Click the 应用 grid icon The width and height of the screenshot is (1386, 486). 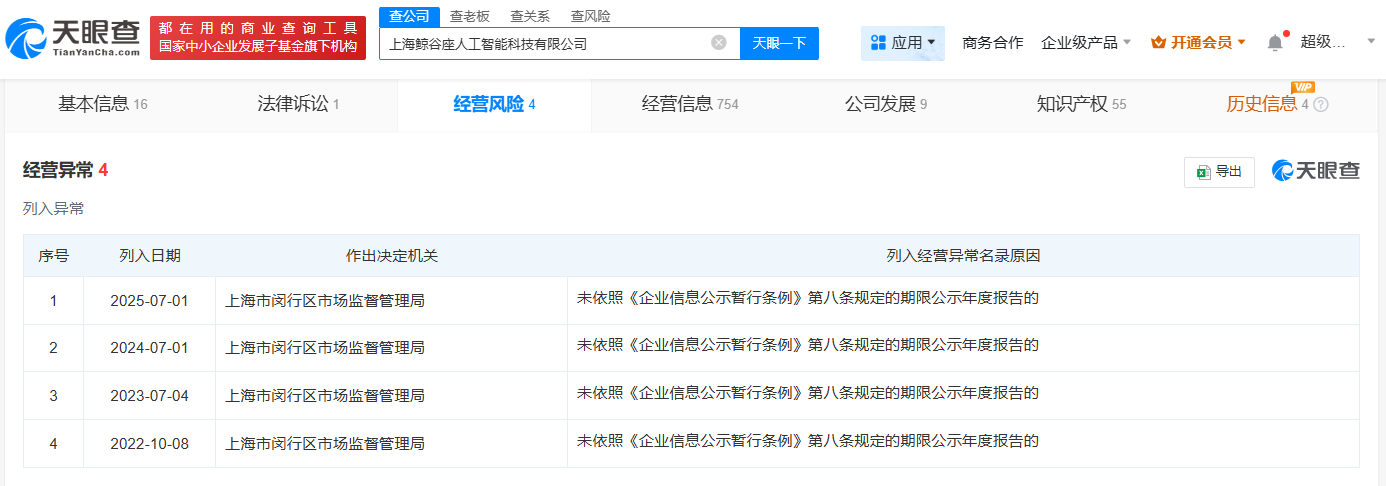coord(878,43)
